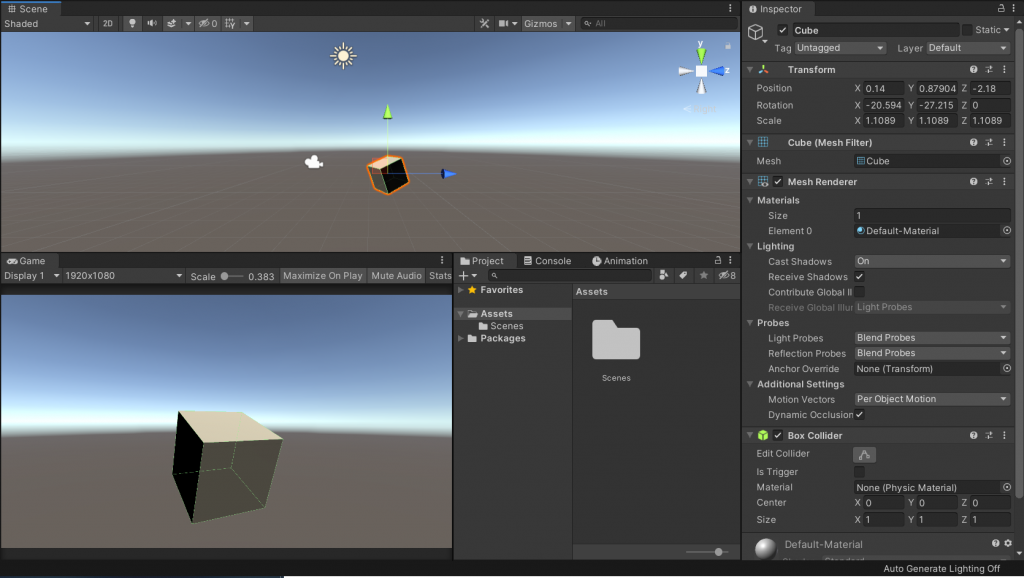Disable the Box Collider component checkbox
Viewport: 1024px width, 578px height.
point(778,435)
